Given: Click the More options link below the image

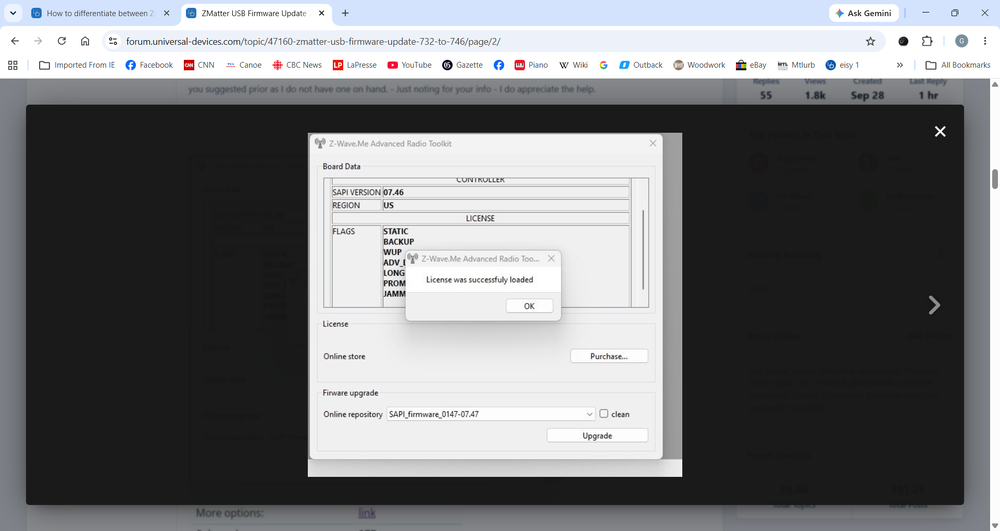Looking at the screenshot, I should click(367, 513).
